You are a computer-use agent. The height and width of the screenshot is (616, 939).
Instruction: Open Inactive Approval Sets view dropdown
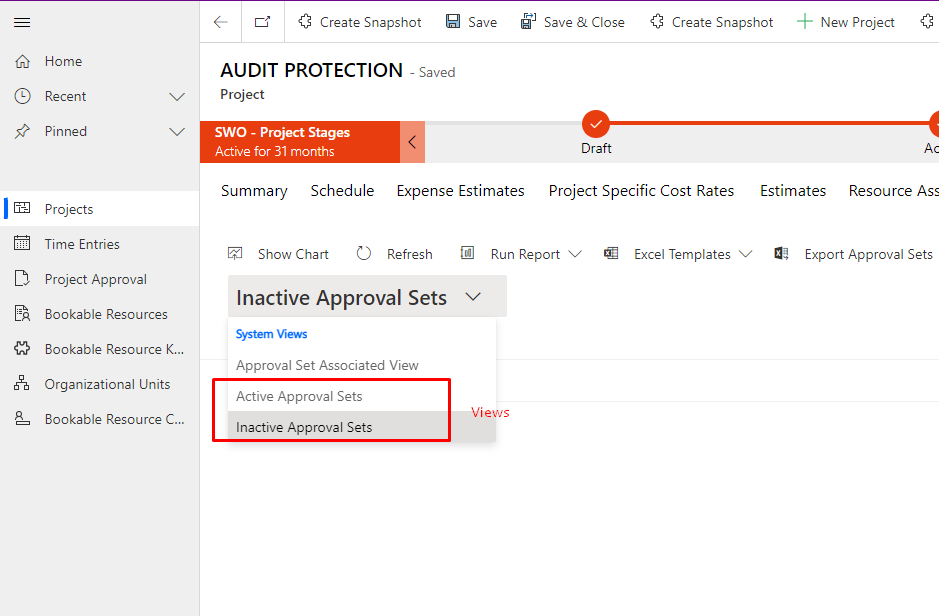coord(473,297)
